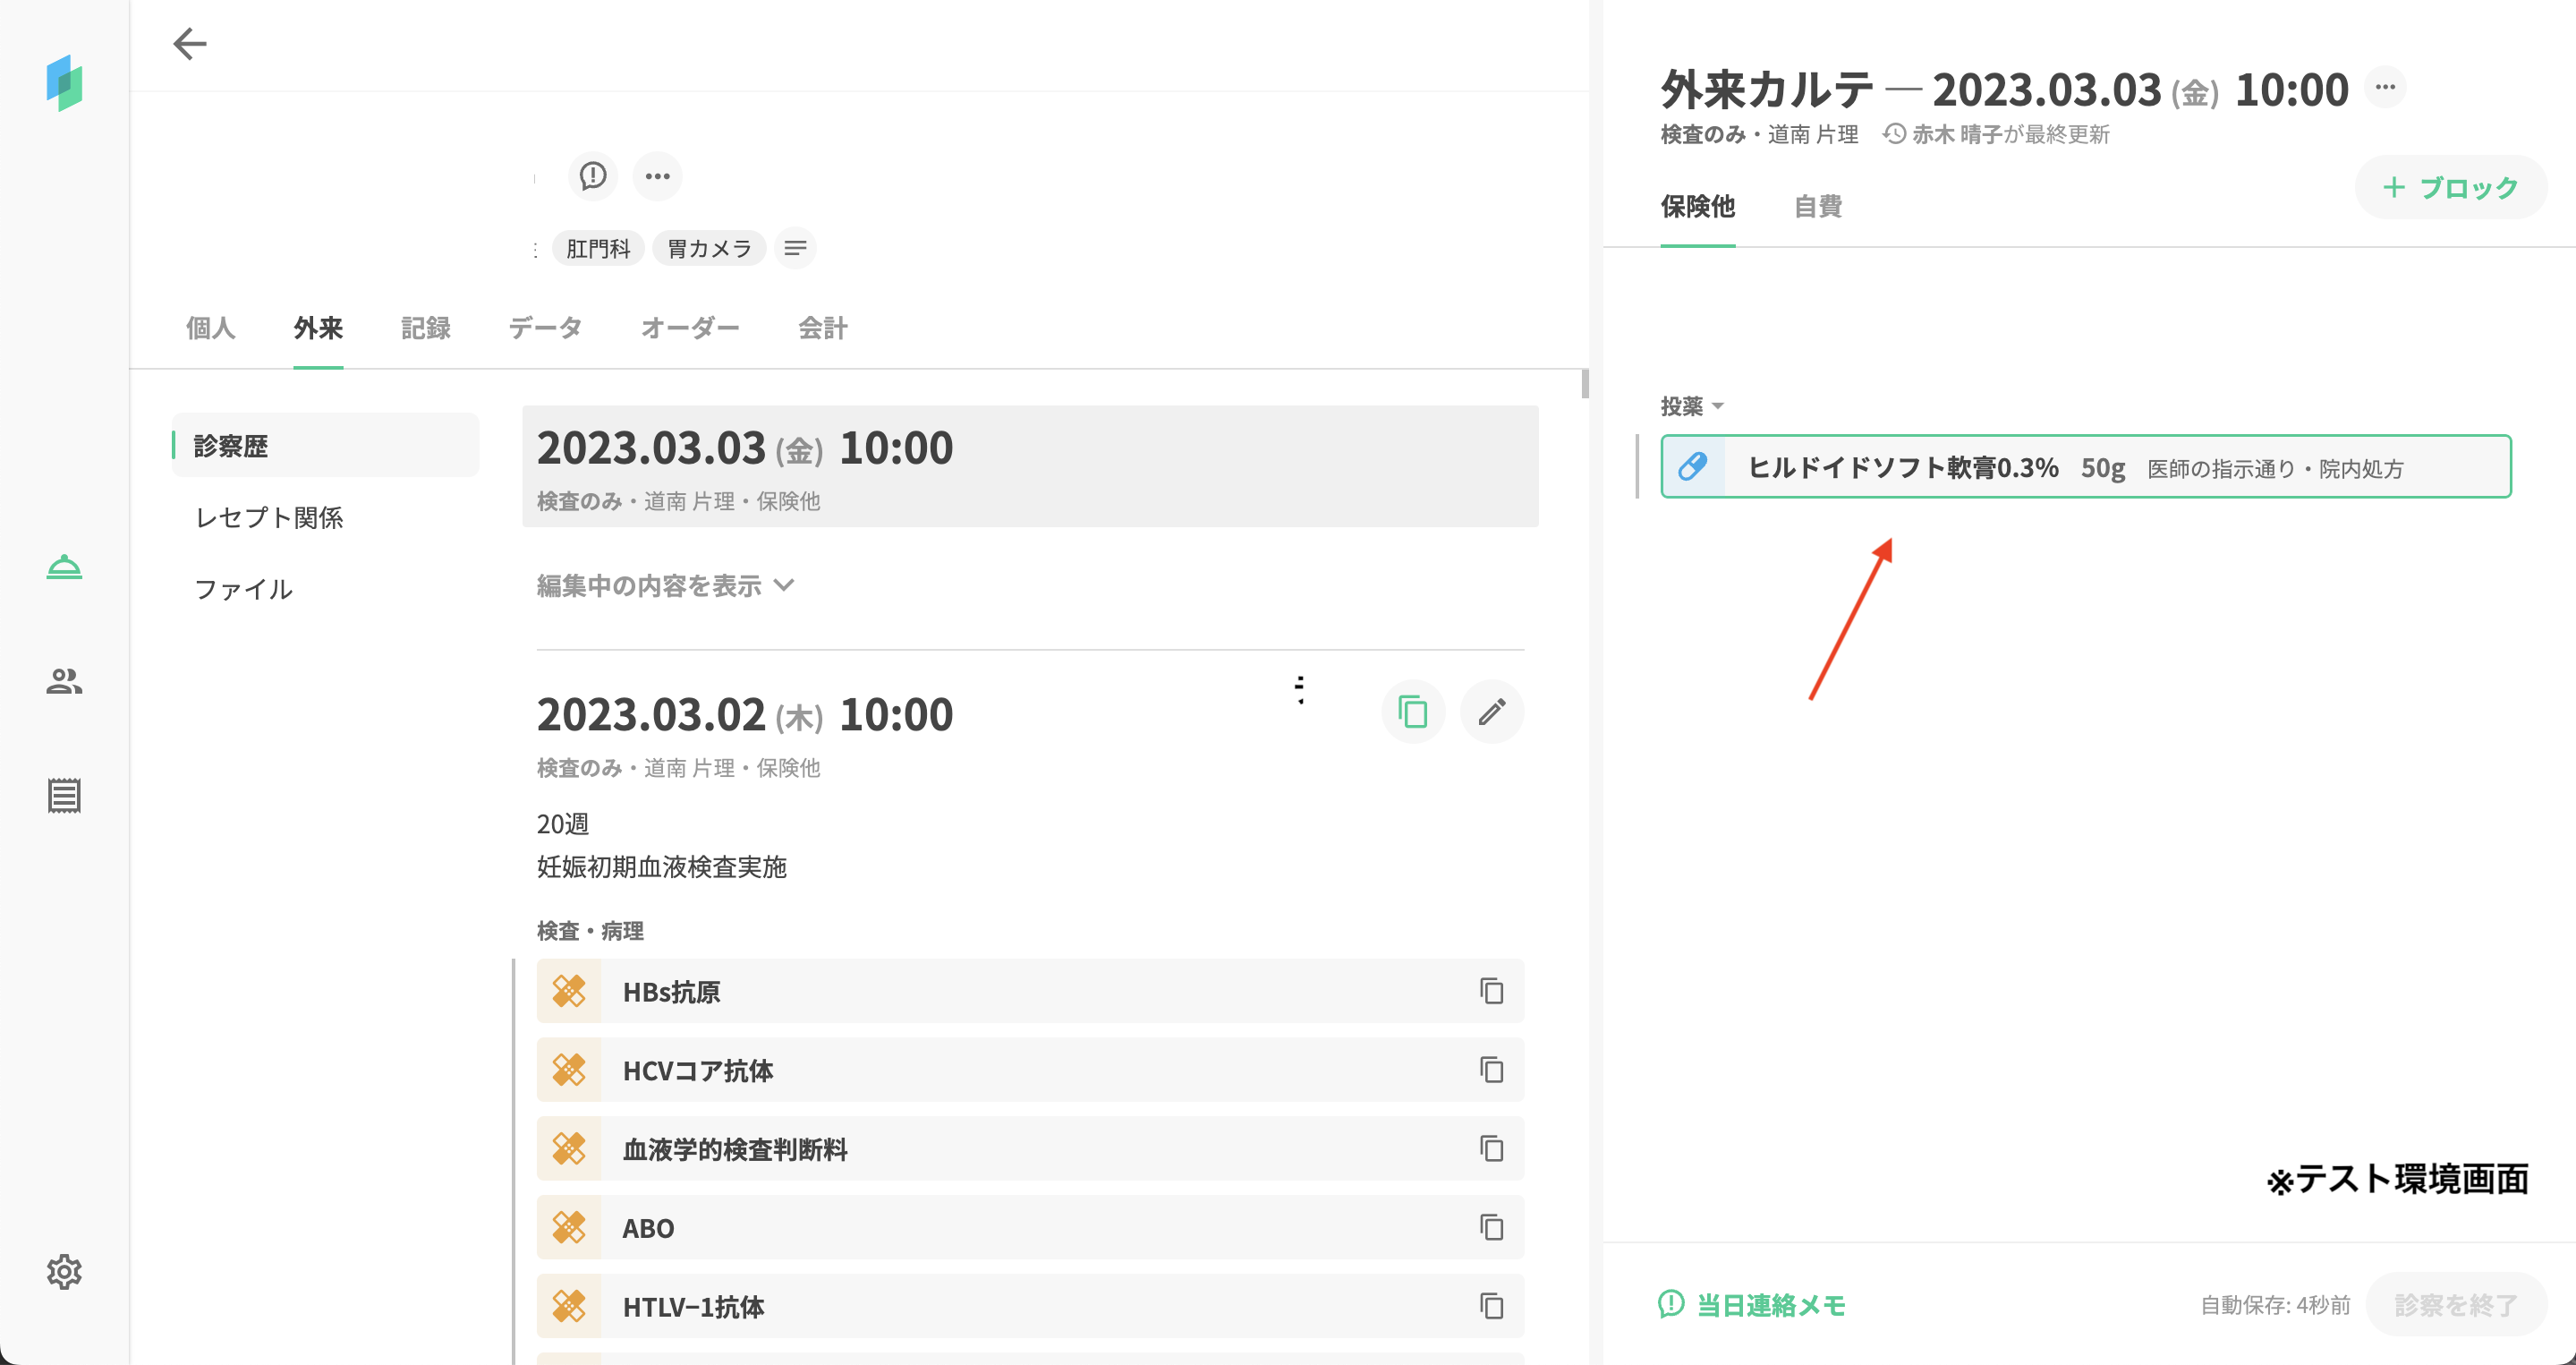The width and height of the screenshot is (2576, 1365).
Task: Open patients list sidebar icon
Action: [x=64, y=682]
